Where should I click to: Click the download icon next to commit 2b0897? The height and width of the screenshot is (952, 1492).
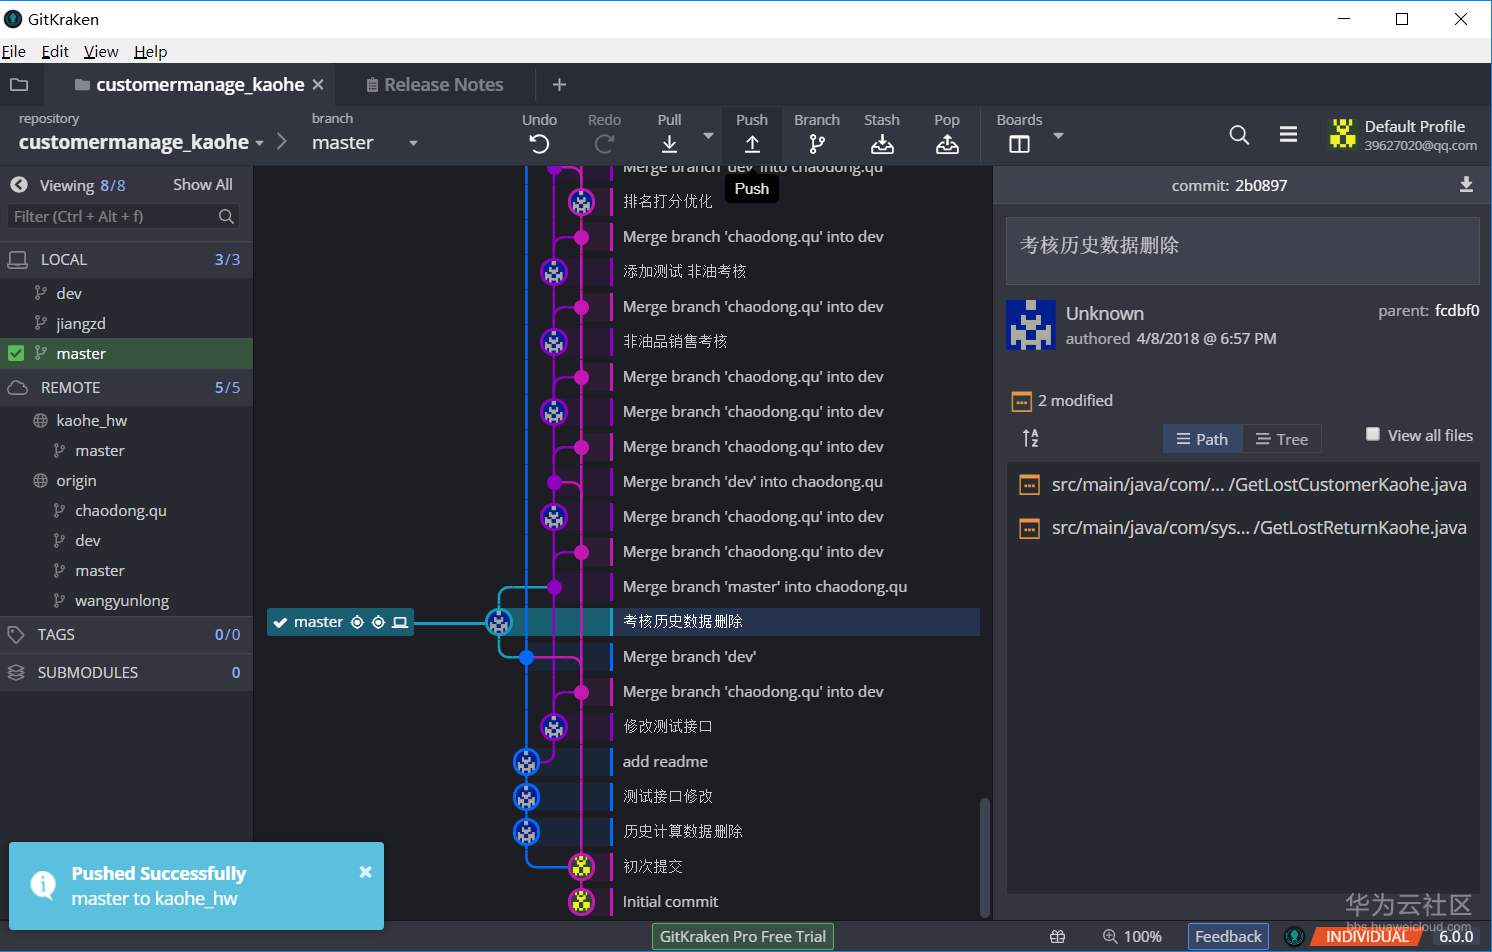(1466, 185)
